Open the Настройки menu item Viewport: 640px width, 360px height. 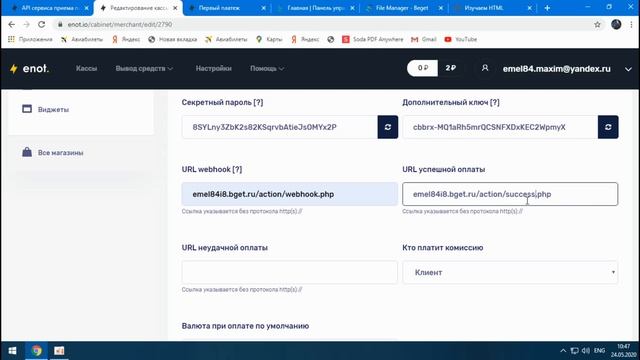[213, 69]
